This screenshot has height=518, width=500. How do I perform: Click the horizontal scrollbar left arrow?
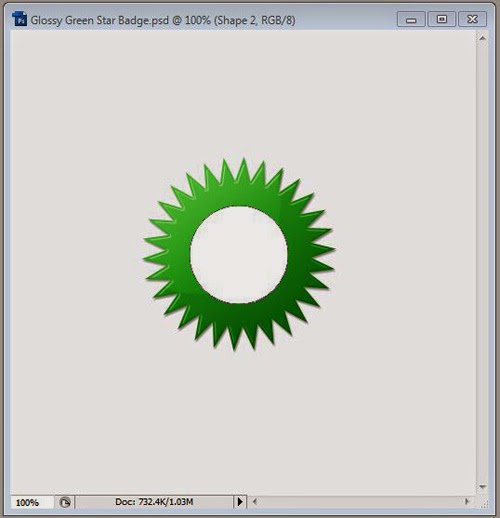(x=255, y=501)
